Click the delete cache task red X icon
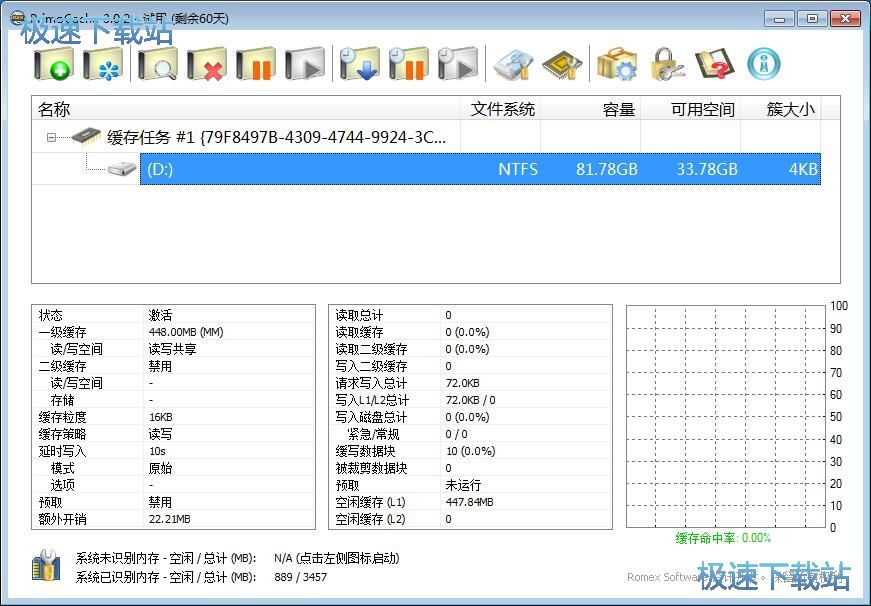Image resolution: width=871 pixels, height=606 pixels. click(207, 65)
